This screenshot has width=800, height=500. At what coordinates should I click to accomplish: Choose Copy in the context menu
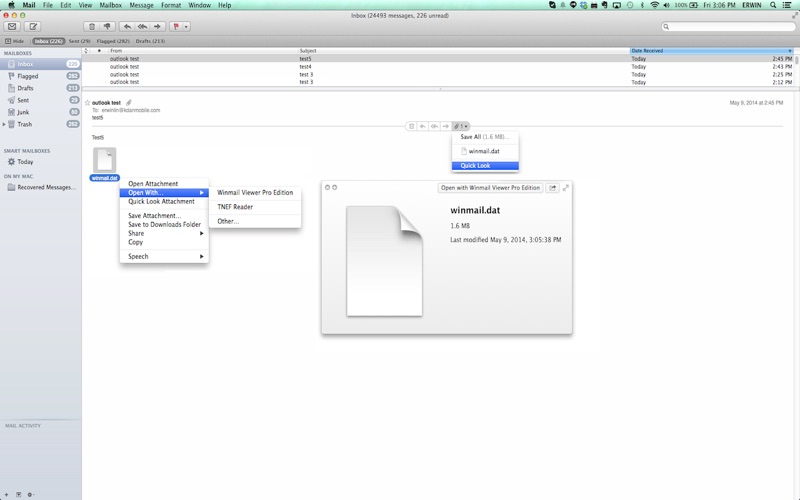tap(164, 242)
